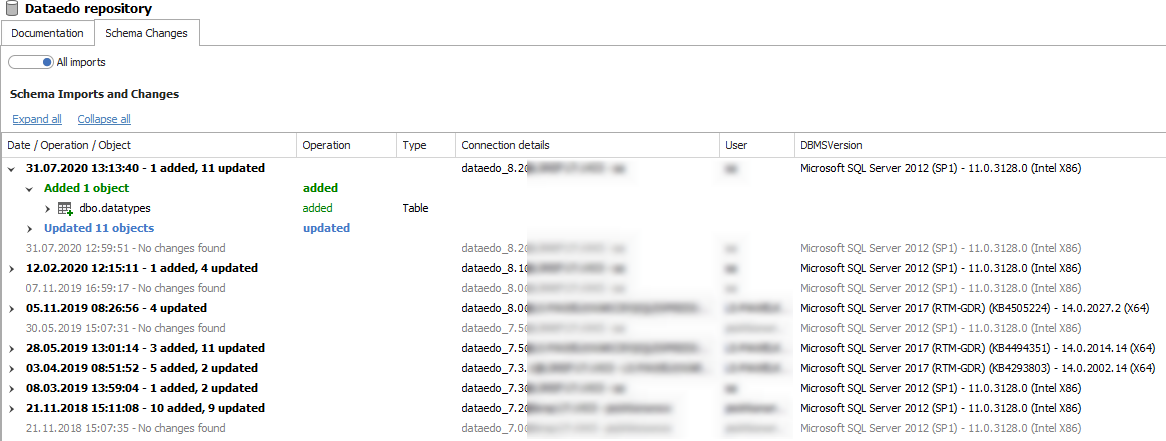Screen dimensions: 1166x441
Task: Expand the 05.11.2019 08:26:56 import
Action: pyautogui.click(x=12, y=308)
